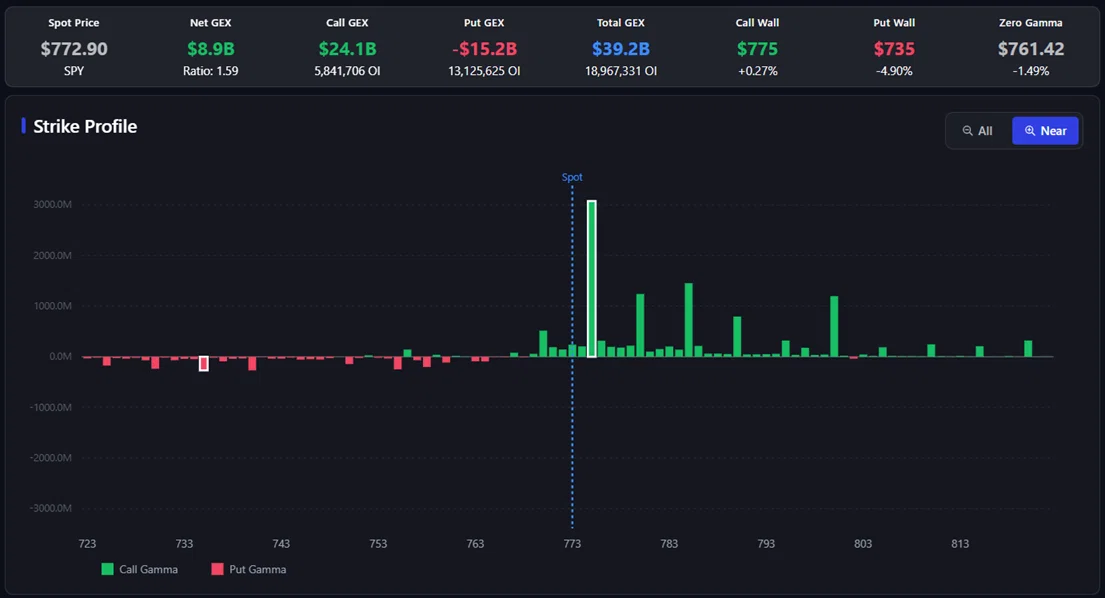This screenshot has height=598, width=1105.
Task: Click the zoom-out magnifier icon beside All
Action: 968,131
